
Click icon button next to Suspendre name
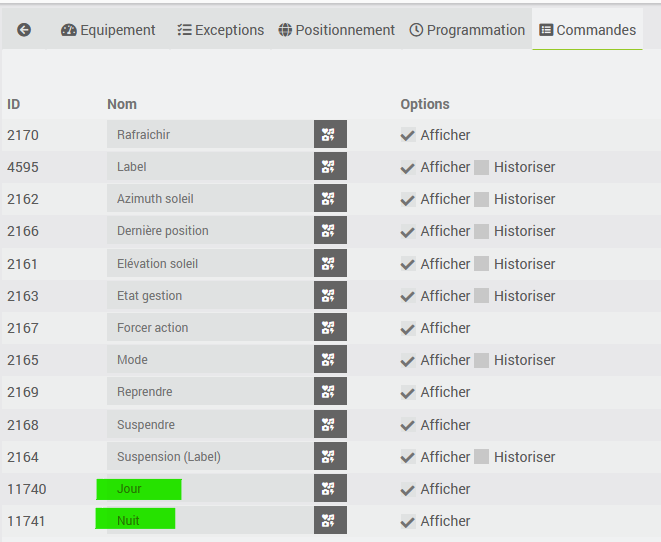pos(330,425)
